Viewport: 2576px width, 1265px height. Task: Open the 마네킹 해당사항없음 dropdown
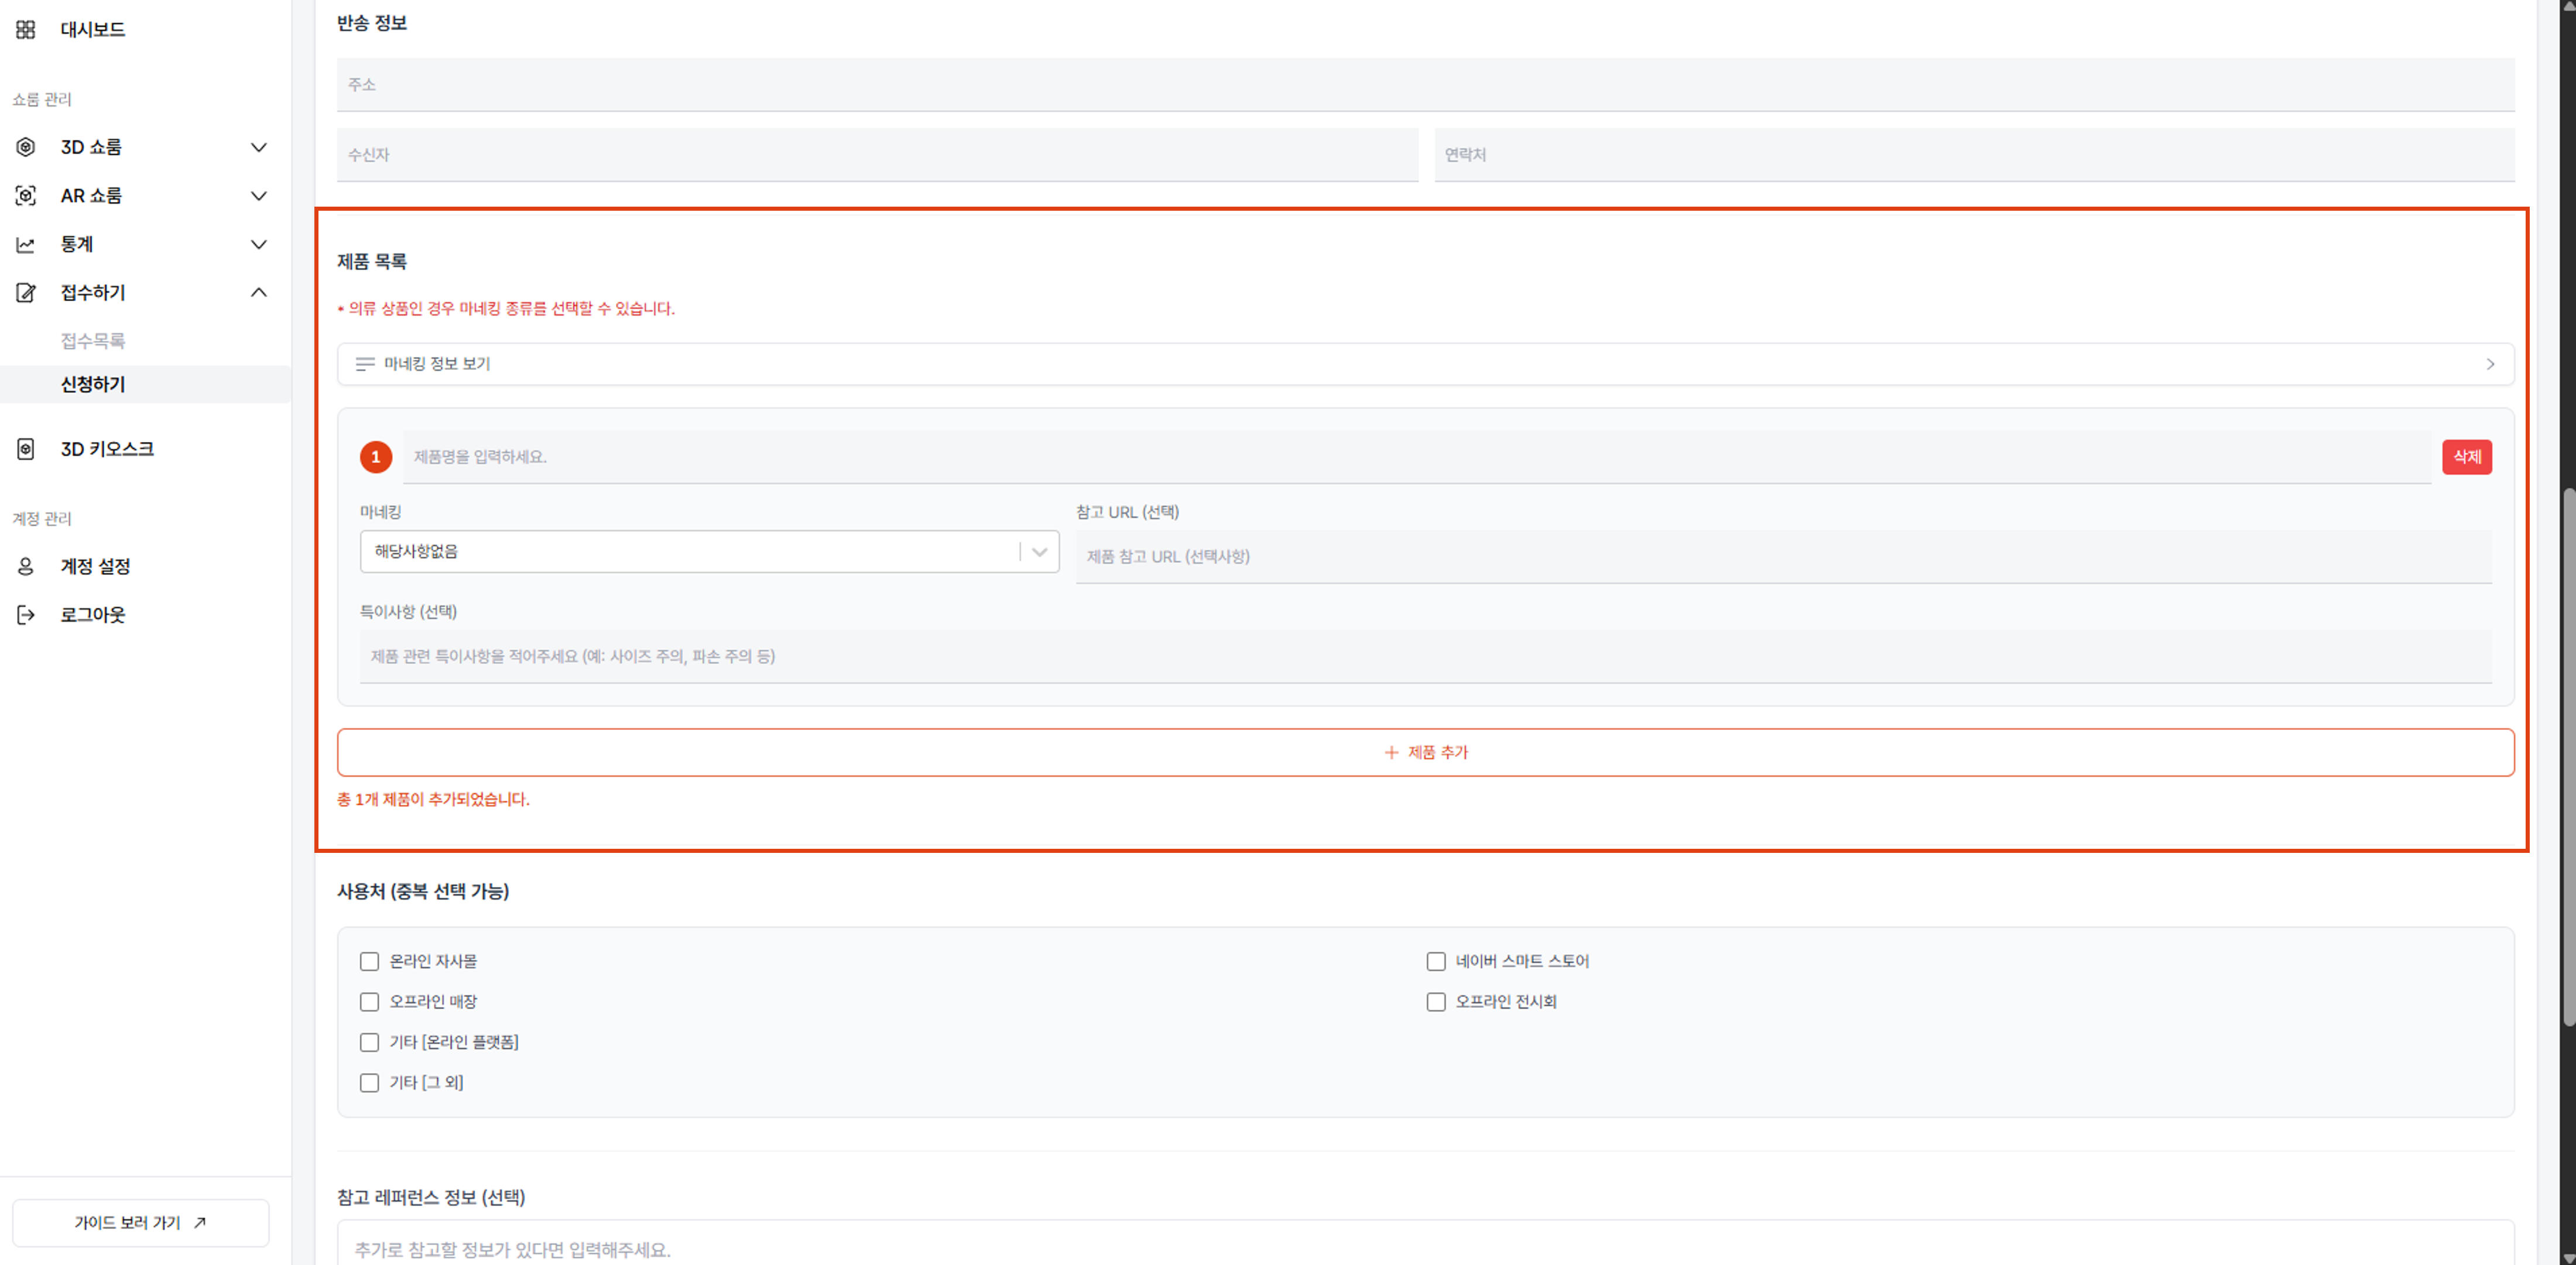(x=709, y=552)
